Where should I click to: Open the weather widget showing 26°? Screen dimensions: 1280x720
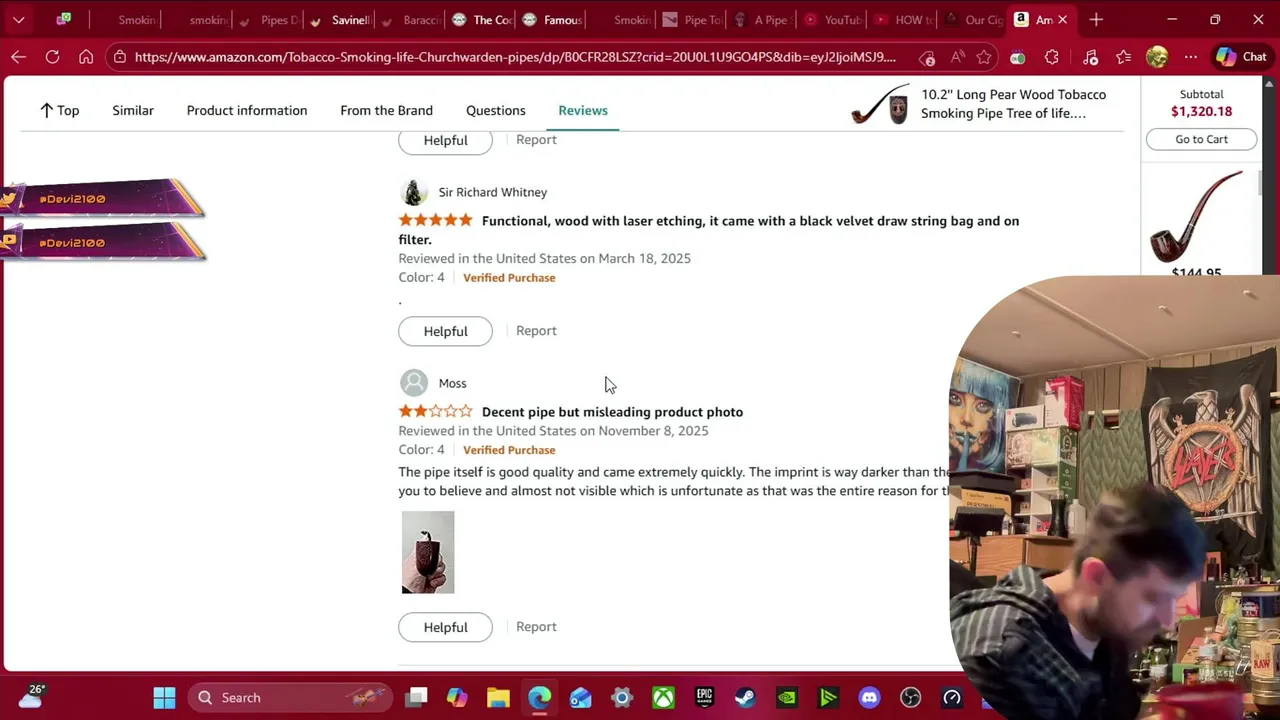(x=30, y=697)
